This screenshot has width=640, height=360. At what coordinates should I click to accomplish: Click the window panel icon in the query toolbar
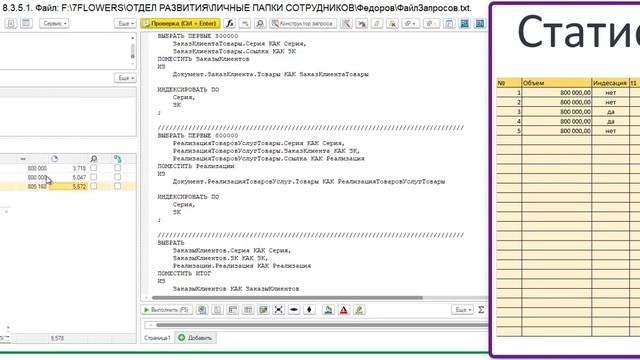tap(449, 24)
